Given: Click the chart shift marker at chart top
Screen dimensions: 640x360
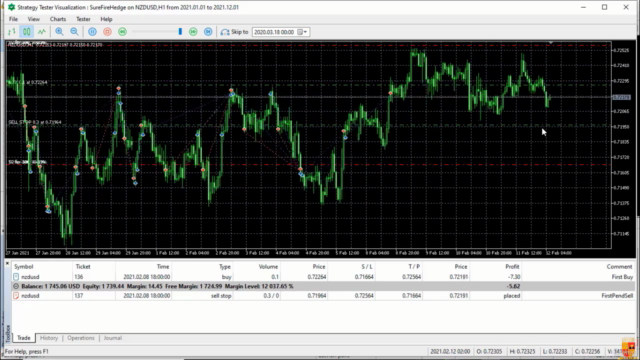Looking at the screenshot, I should (550, 42).
